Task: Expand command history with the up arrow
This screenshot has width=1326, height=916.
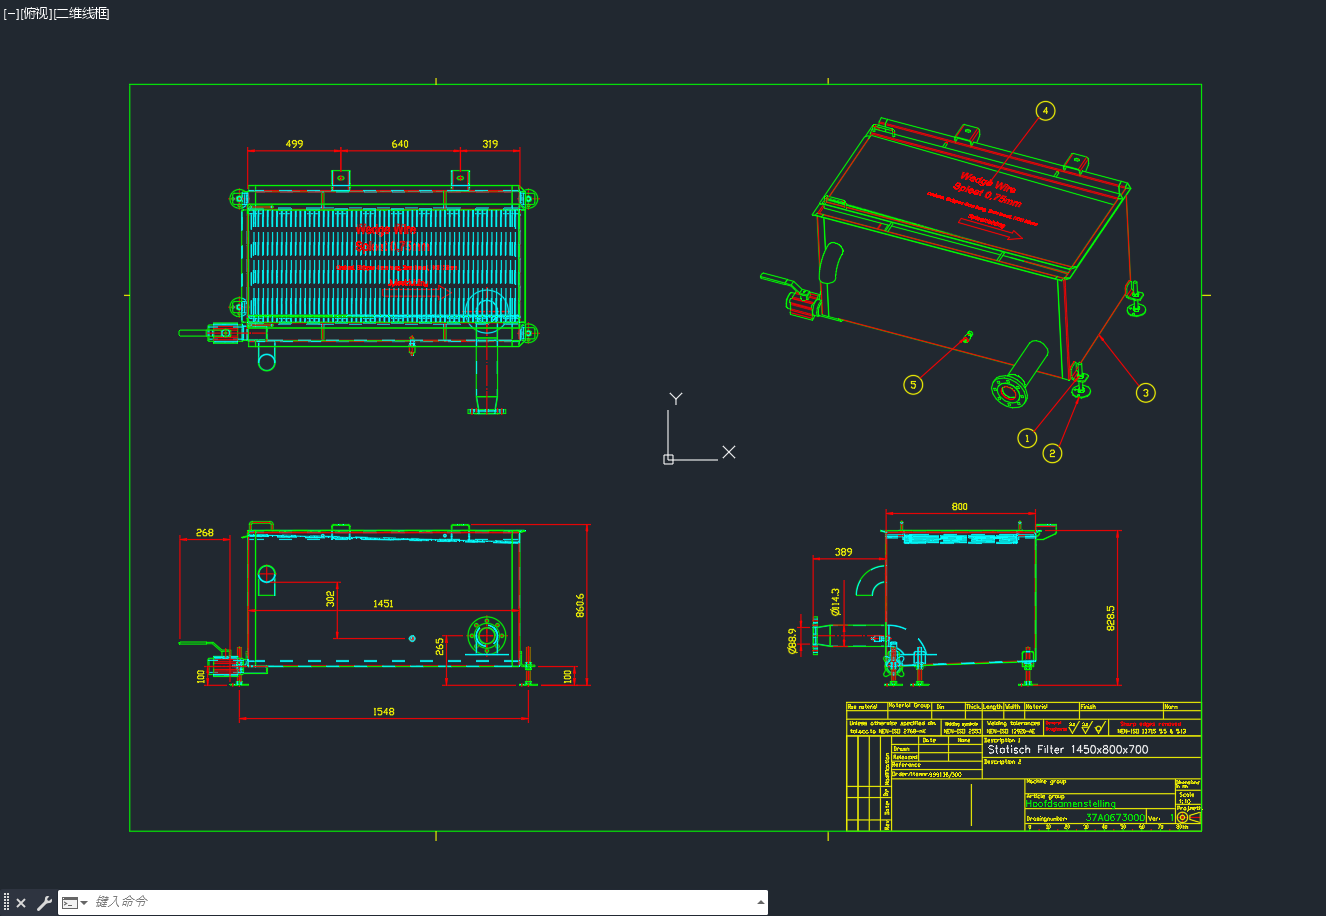Action: coord(760,902)
